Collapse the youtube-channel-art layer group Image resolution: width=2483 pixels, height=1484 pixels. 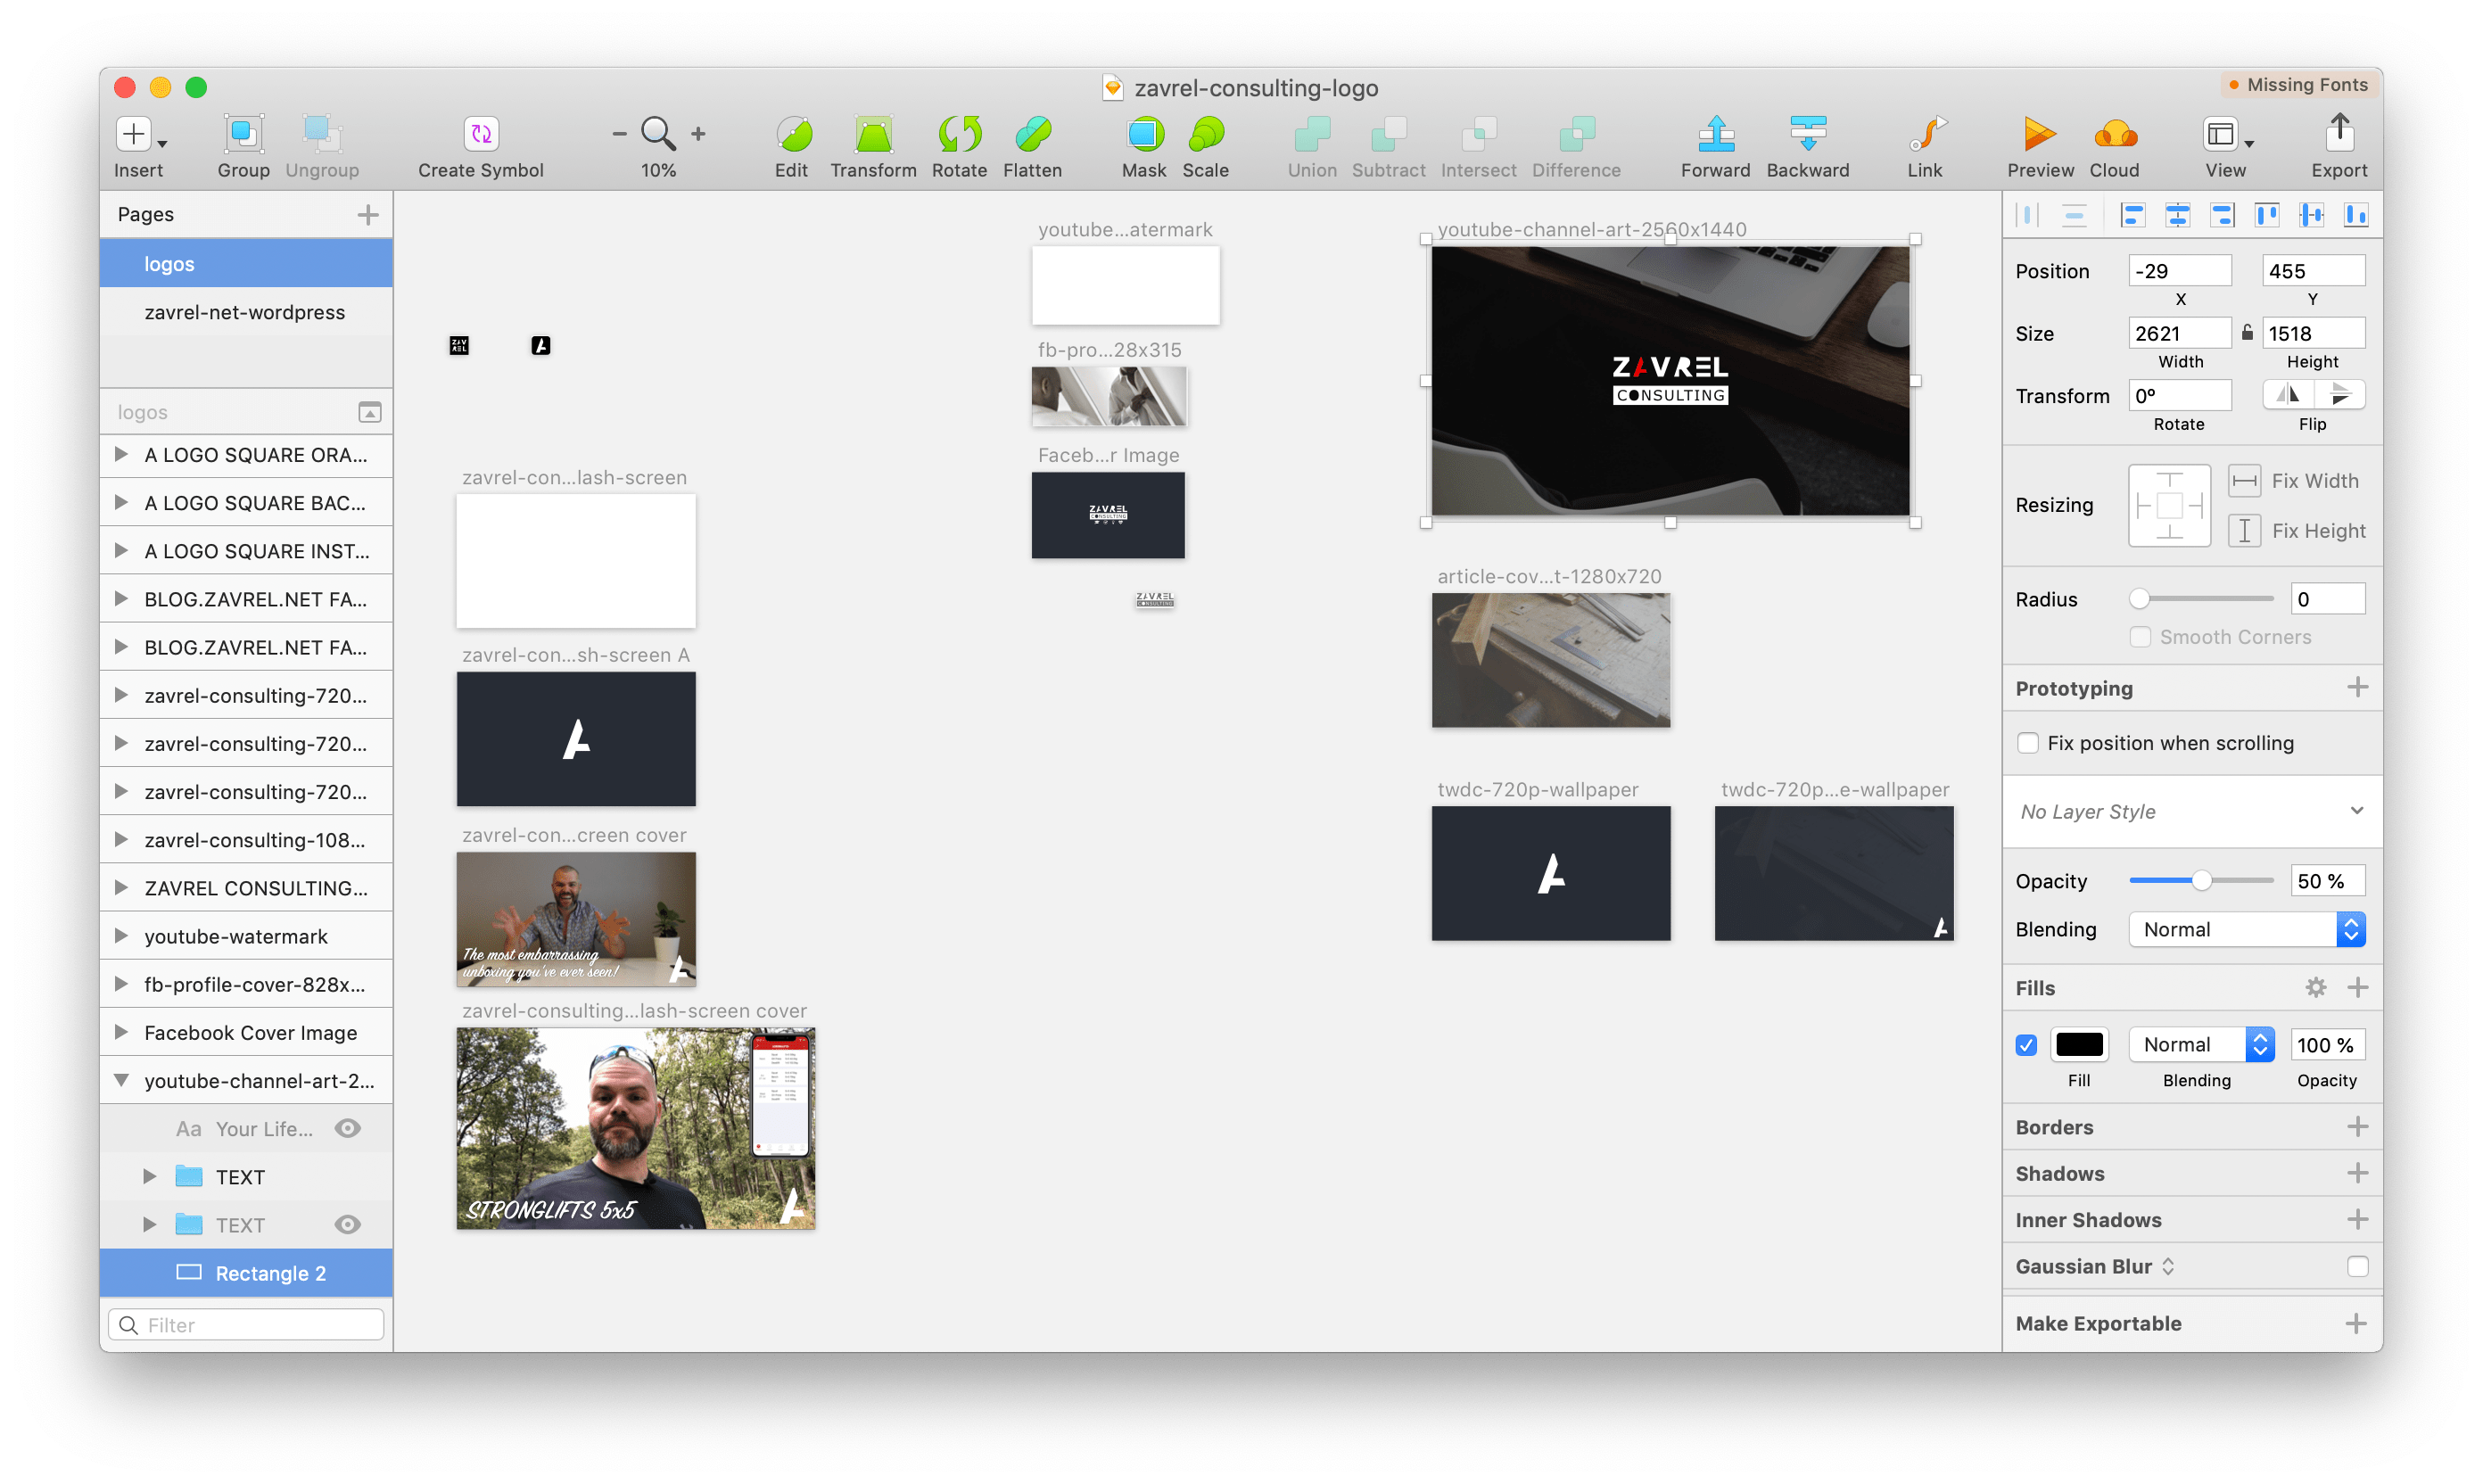(121, 1081)
